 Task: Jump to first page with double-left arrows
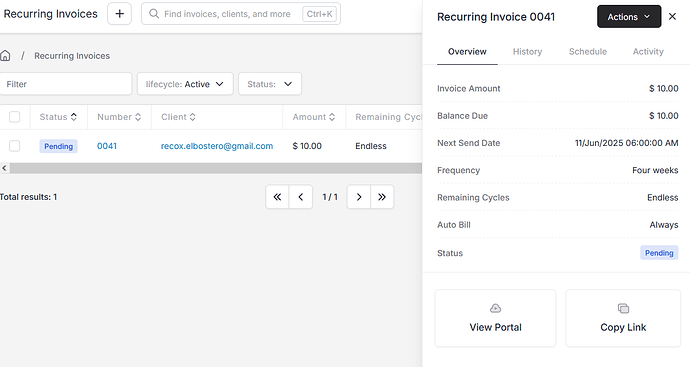pos(277,197)
